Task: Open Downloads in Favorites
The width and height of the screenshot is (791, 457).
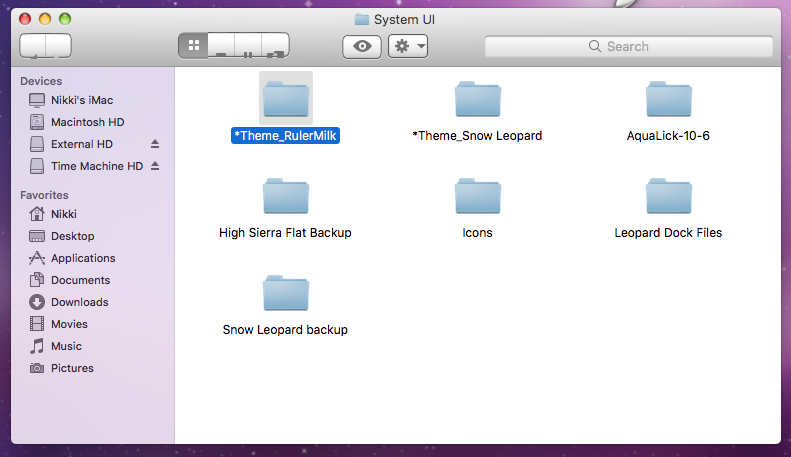Action: pyautogui.click(x=93, y=302)
